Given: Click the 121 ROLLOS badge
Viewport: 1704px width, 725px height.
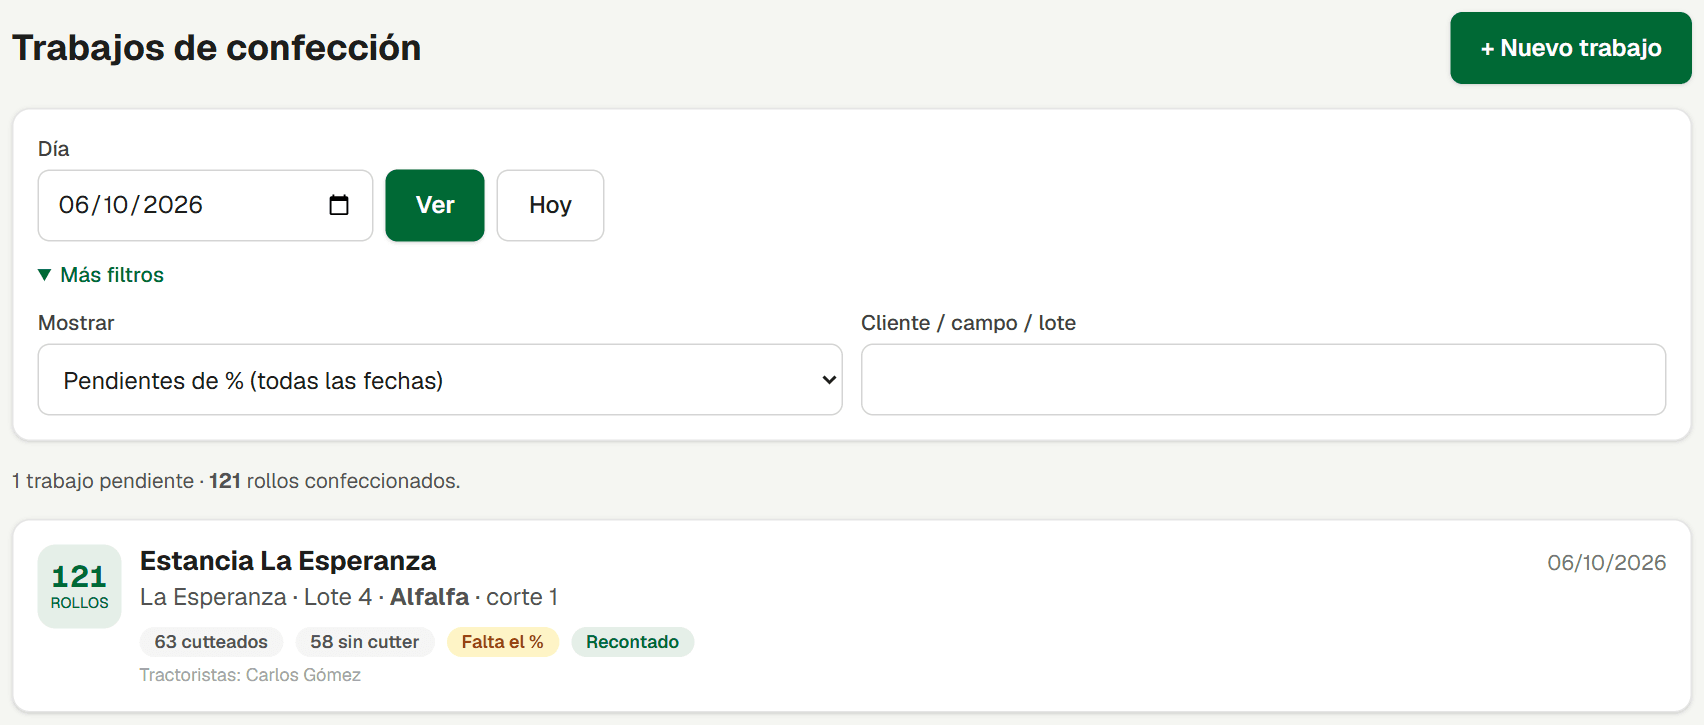Looking at the screenshot, I should point(79,586).
